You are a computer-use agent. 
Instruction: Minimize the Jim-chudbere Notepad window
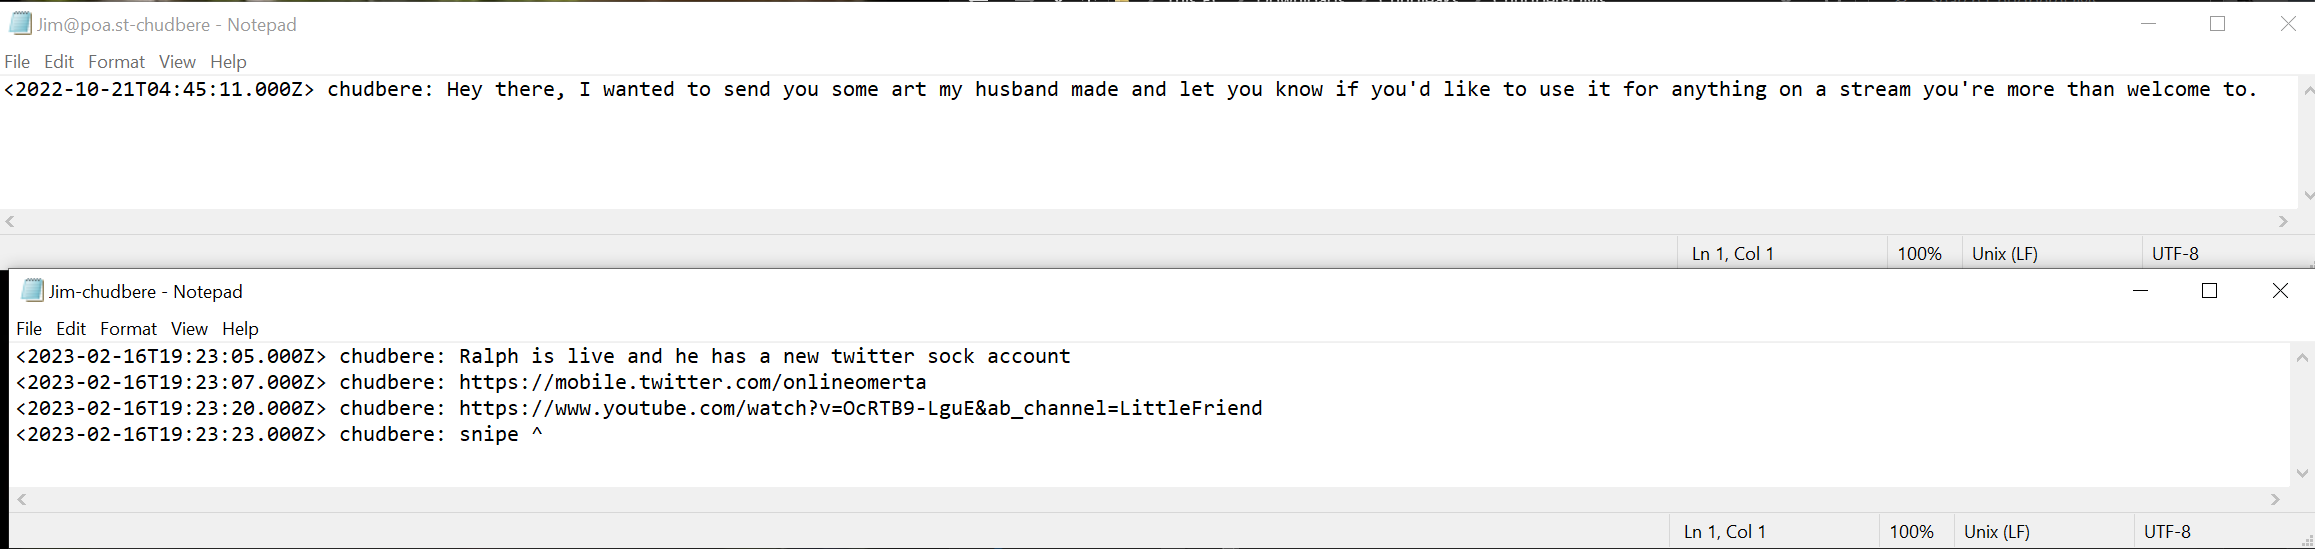click(2141, 291)
